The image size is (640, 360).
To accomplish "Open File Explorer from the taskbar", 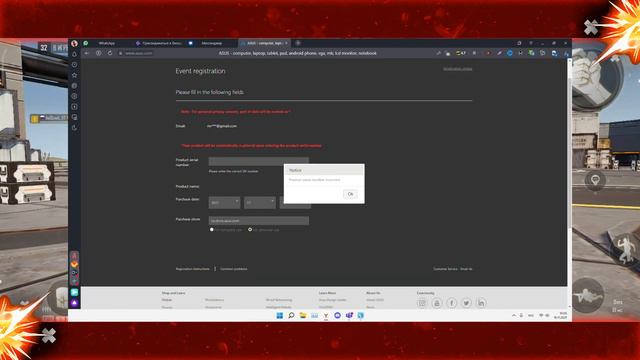I will coord(303,316).
